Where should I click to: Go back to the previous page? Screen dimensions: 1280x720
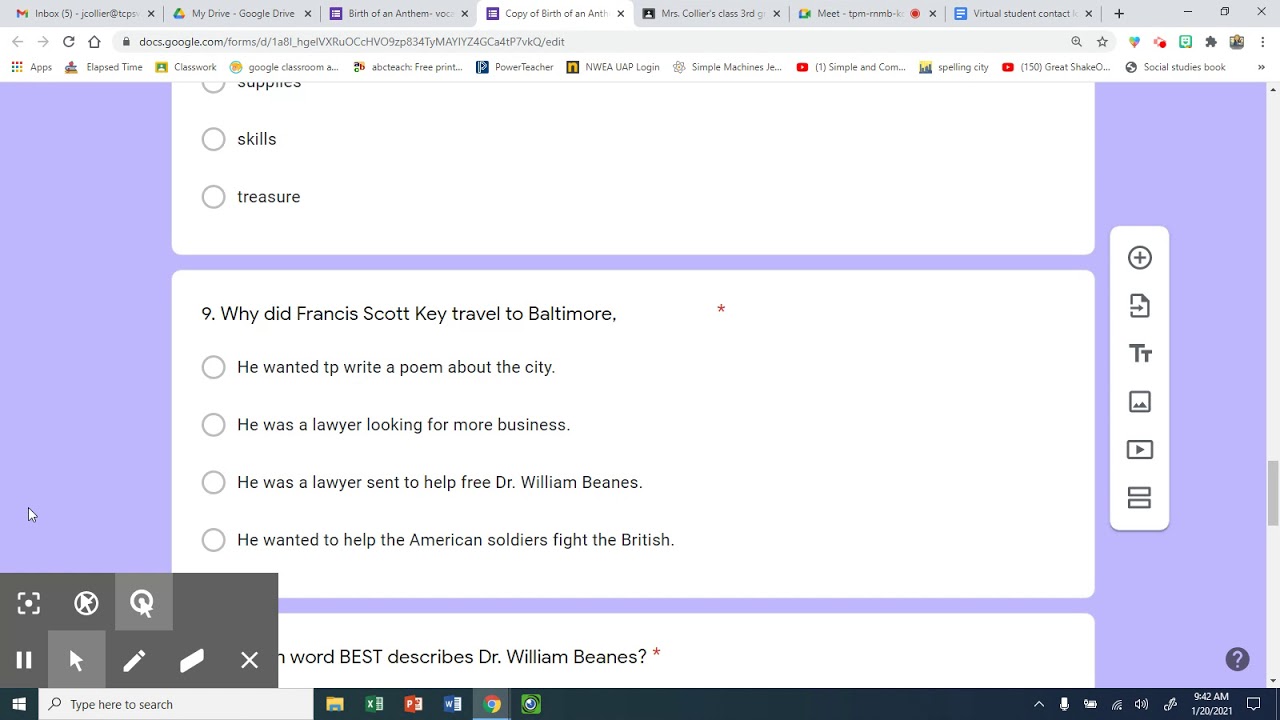pyautogui.click(x=17, y=42)
